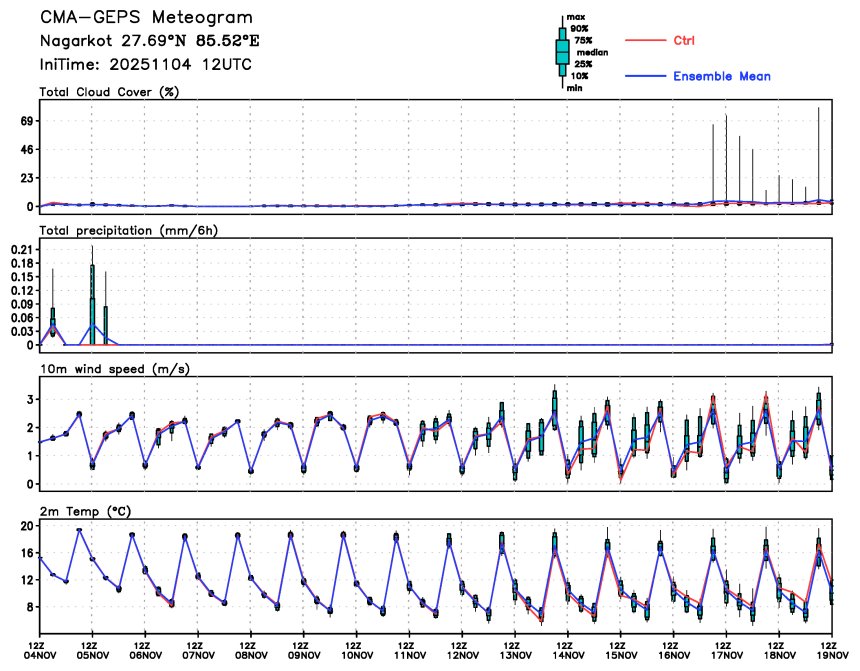This screenshot has width=860, height=671.
Task: Click the IniTime 20251104 12UTC text
Action: click(x=145, y=64)
